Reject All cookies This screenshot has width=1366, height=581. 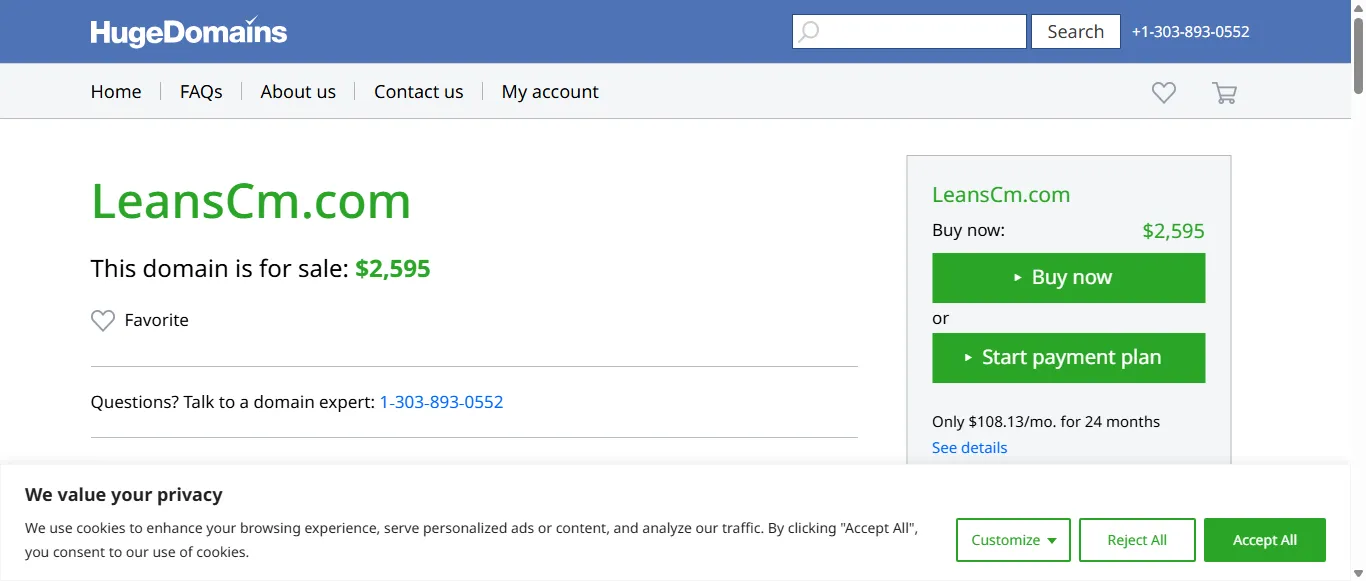(1137, 540)
